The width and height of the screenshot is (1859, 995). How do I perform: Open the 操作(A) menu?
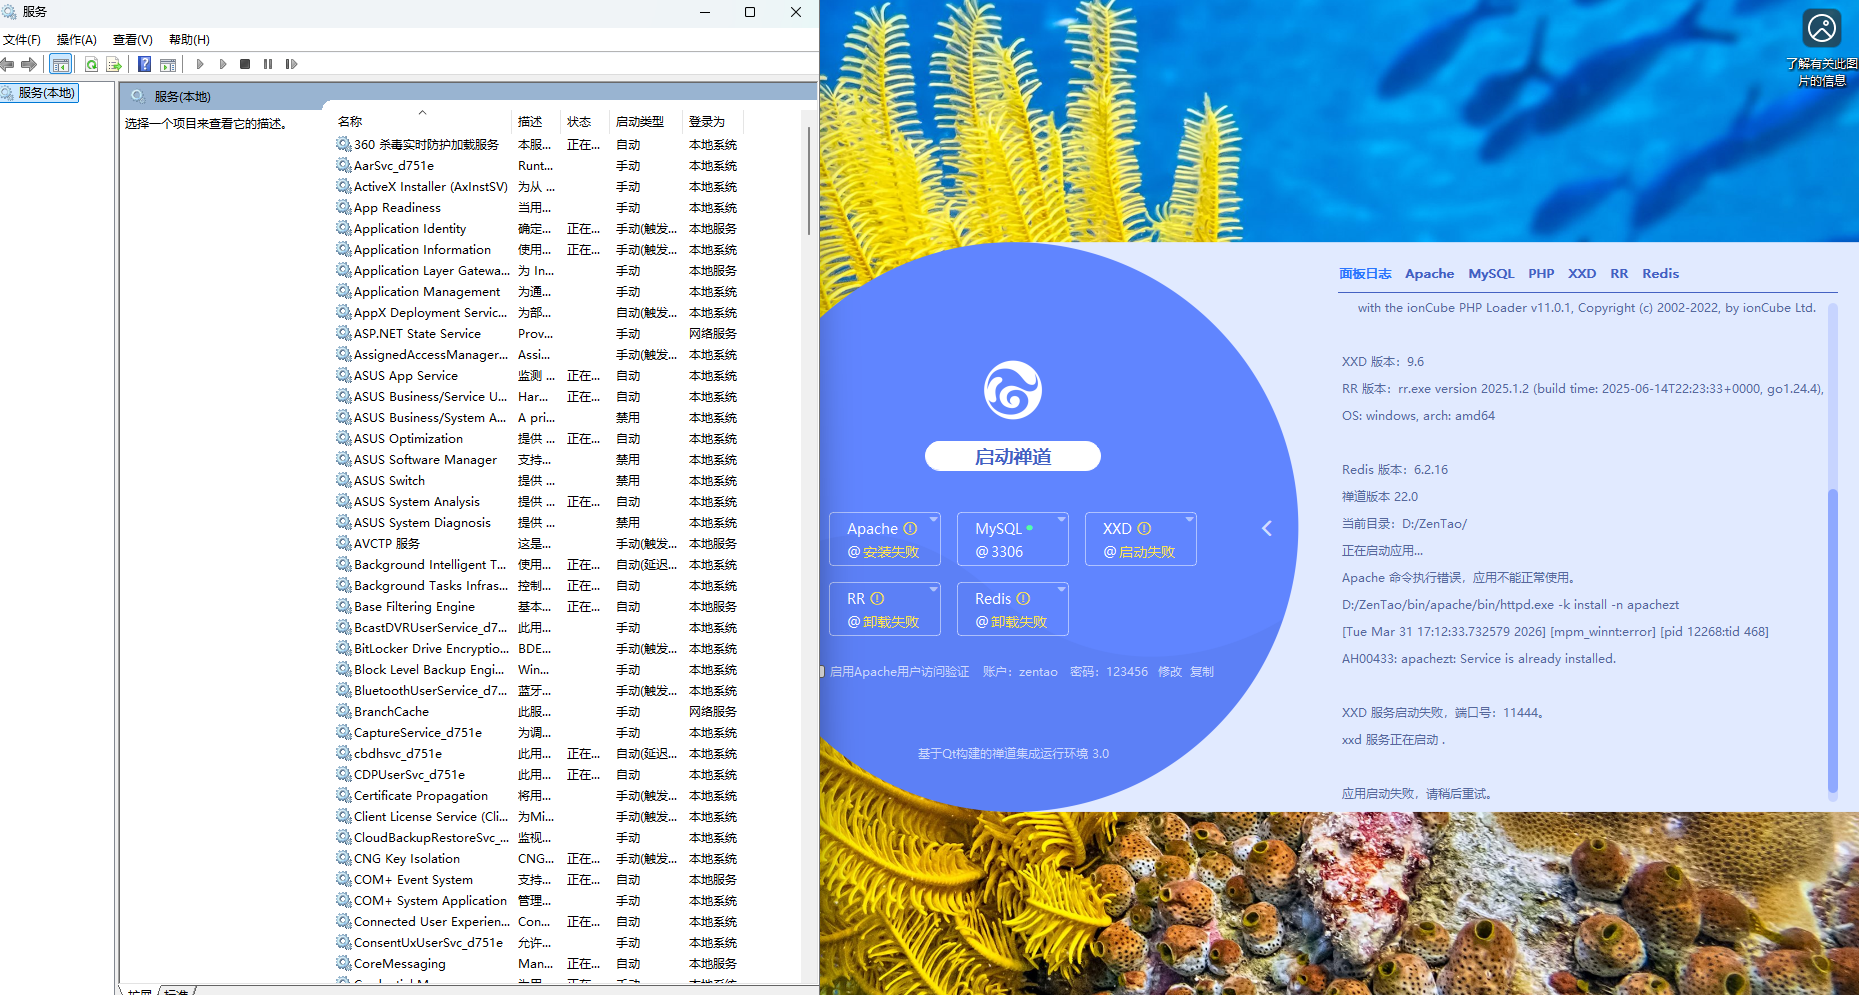pos(77,40)
